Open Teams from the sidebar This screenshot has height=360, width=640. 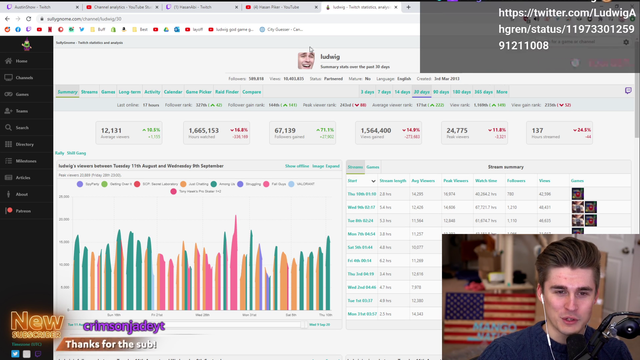pos(22,111)
